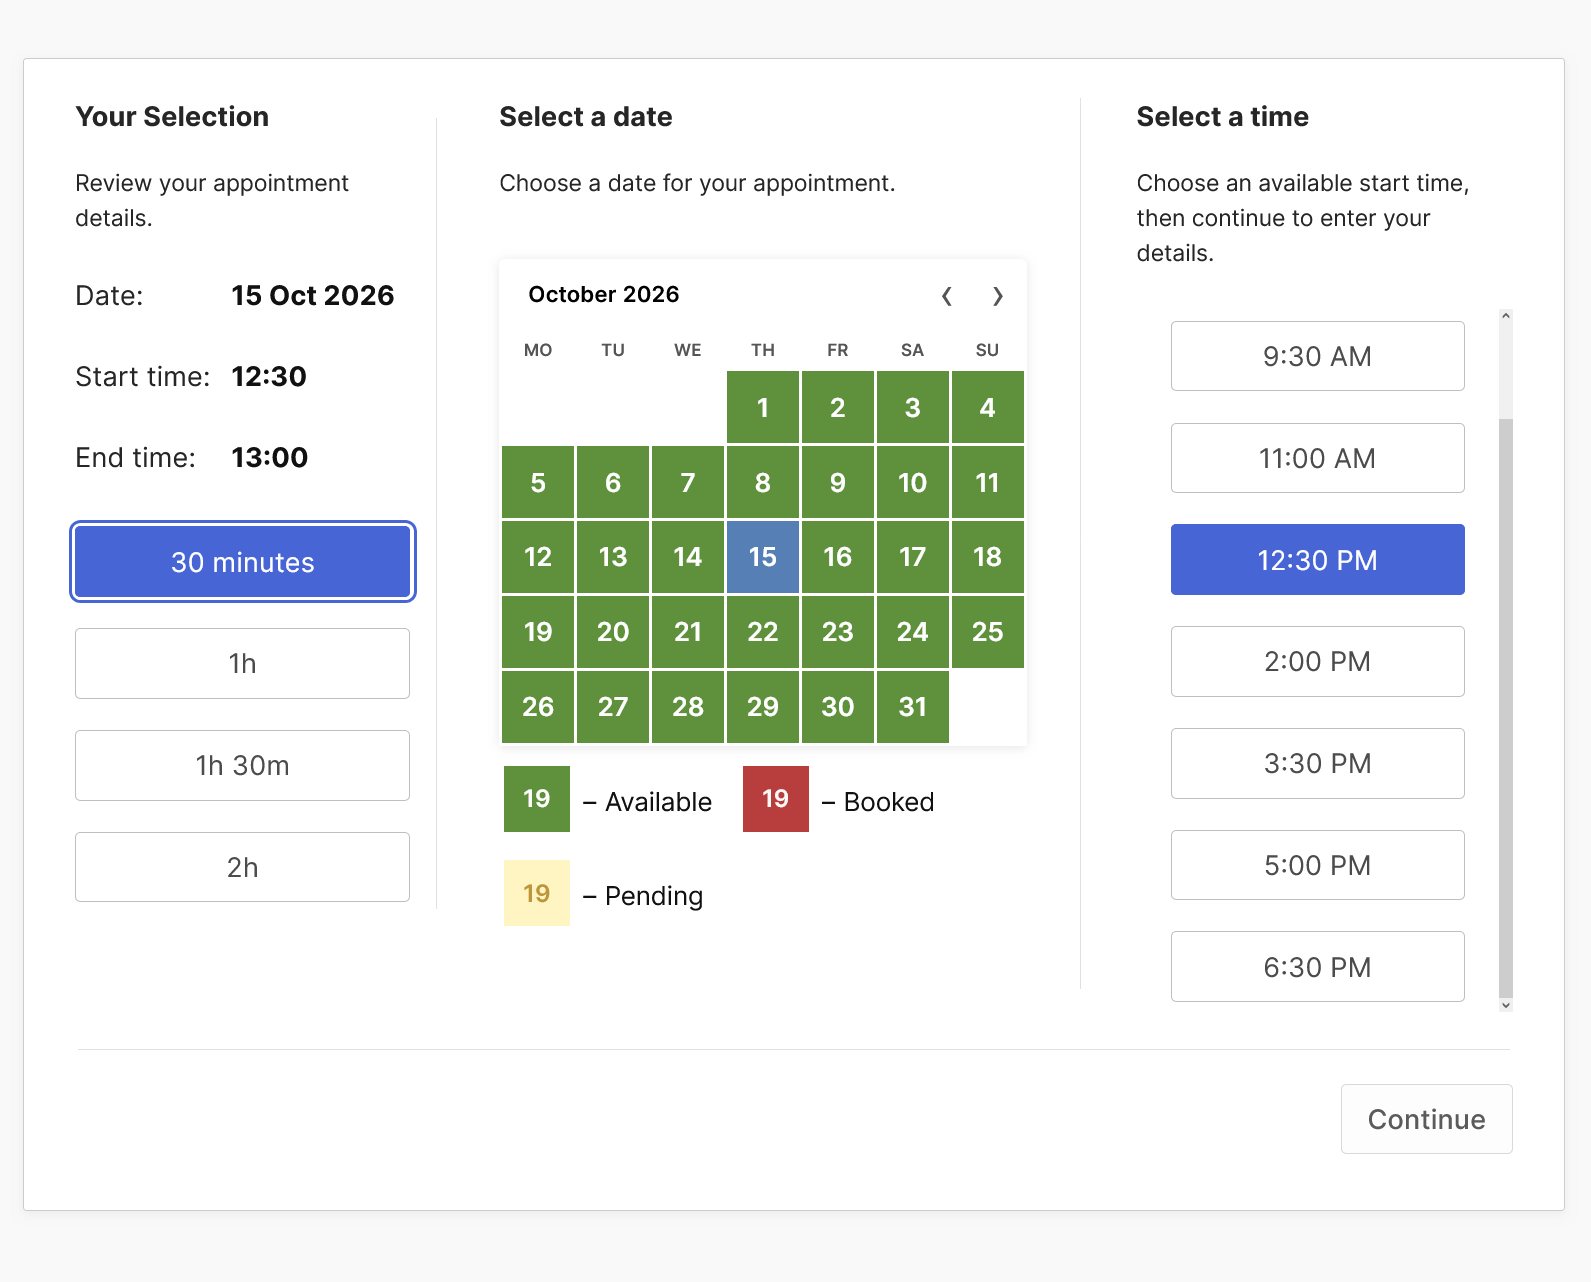1591x1282 pixels.
Task: Click the end time value 13:00
Action: tap(270, 458)
